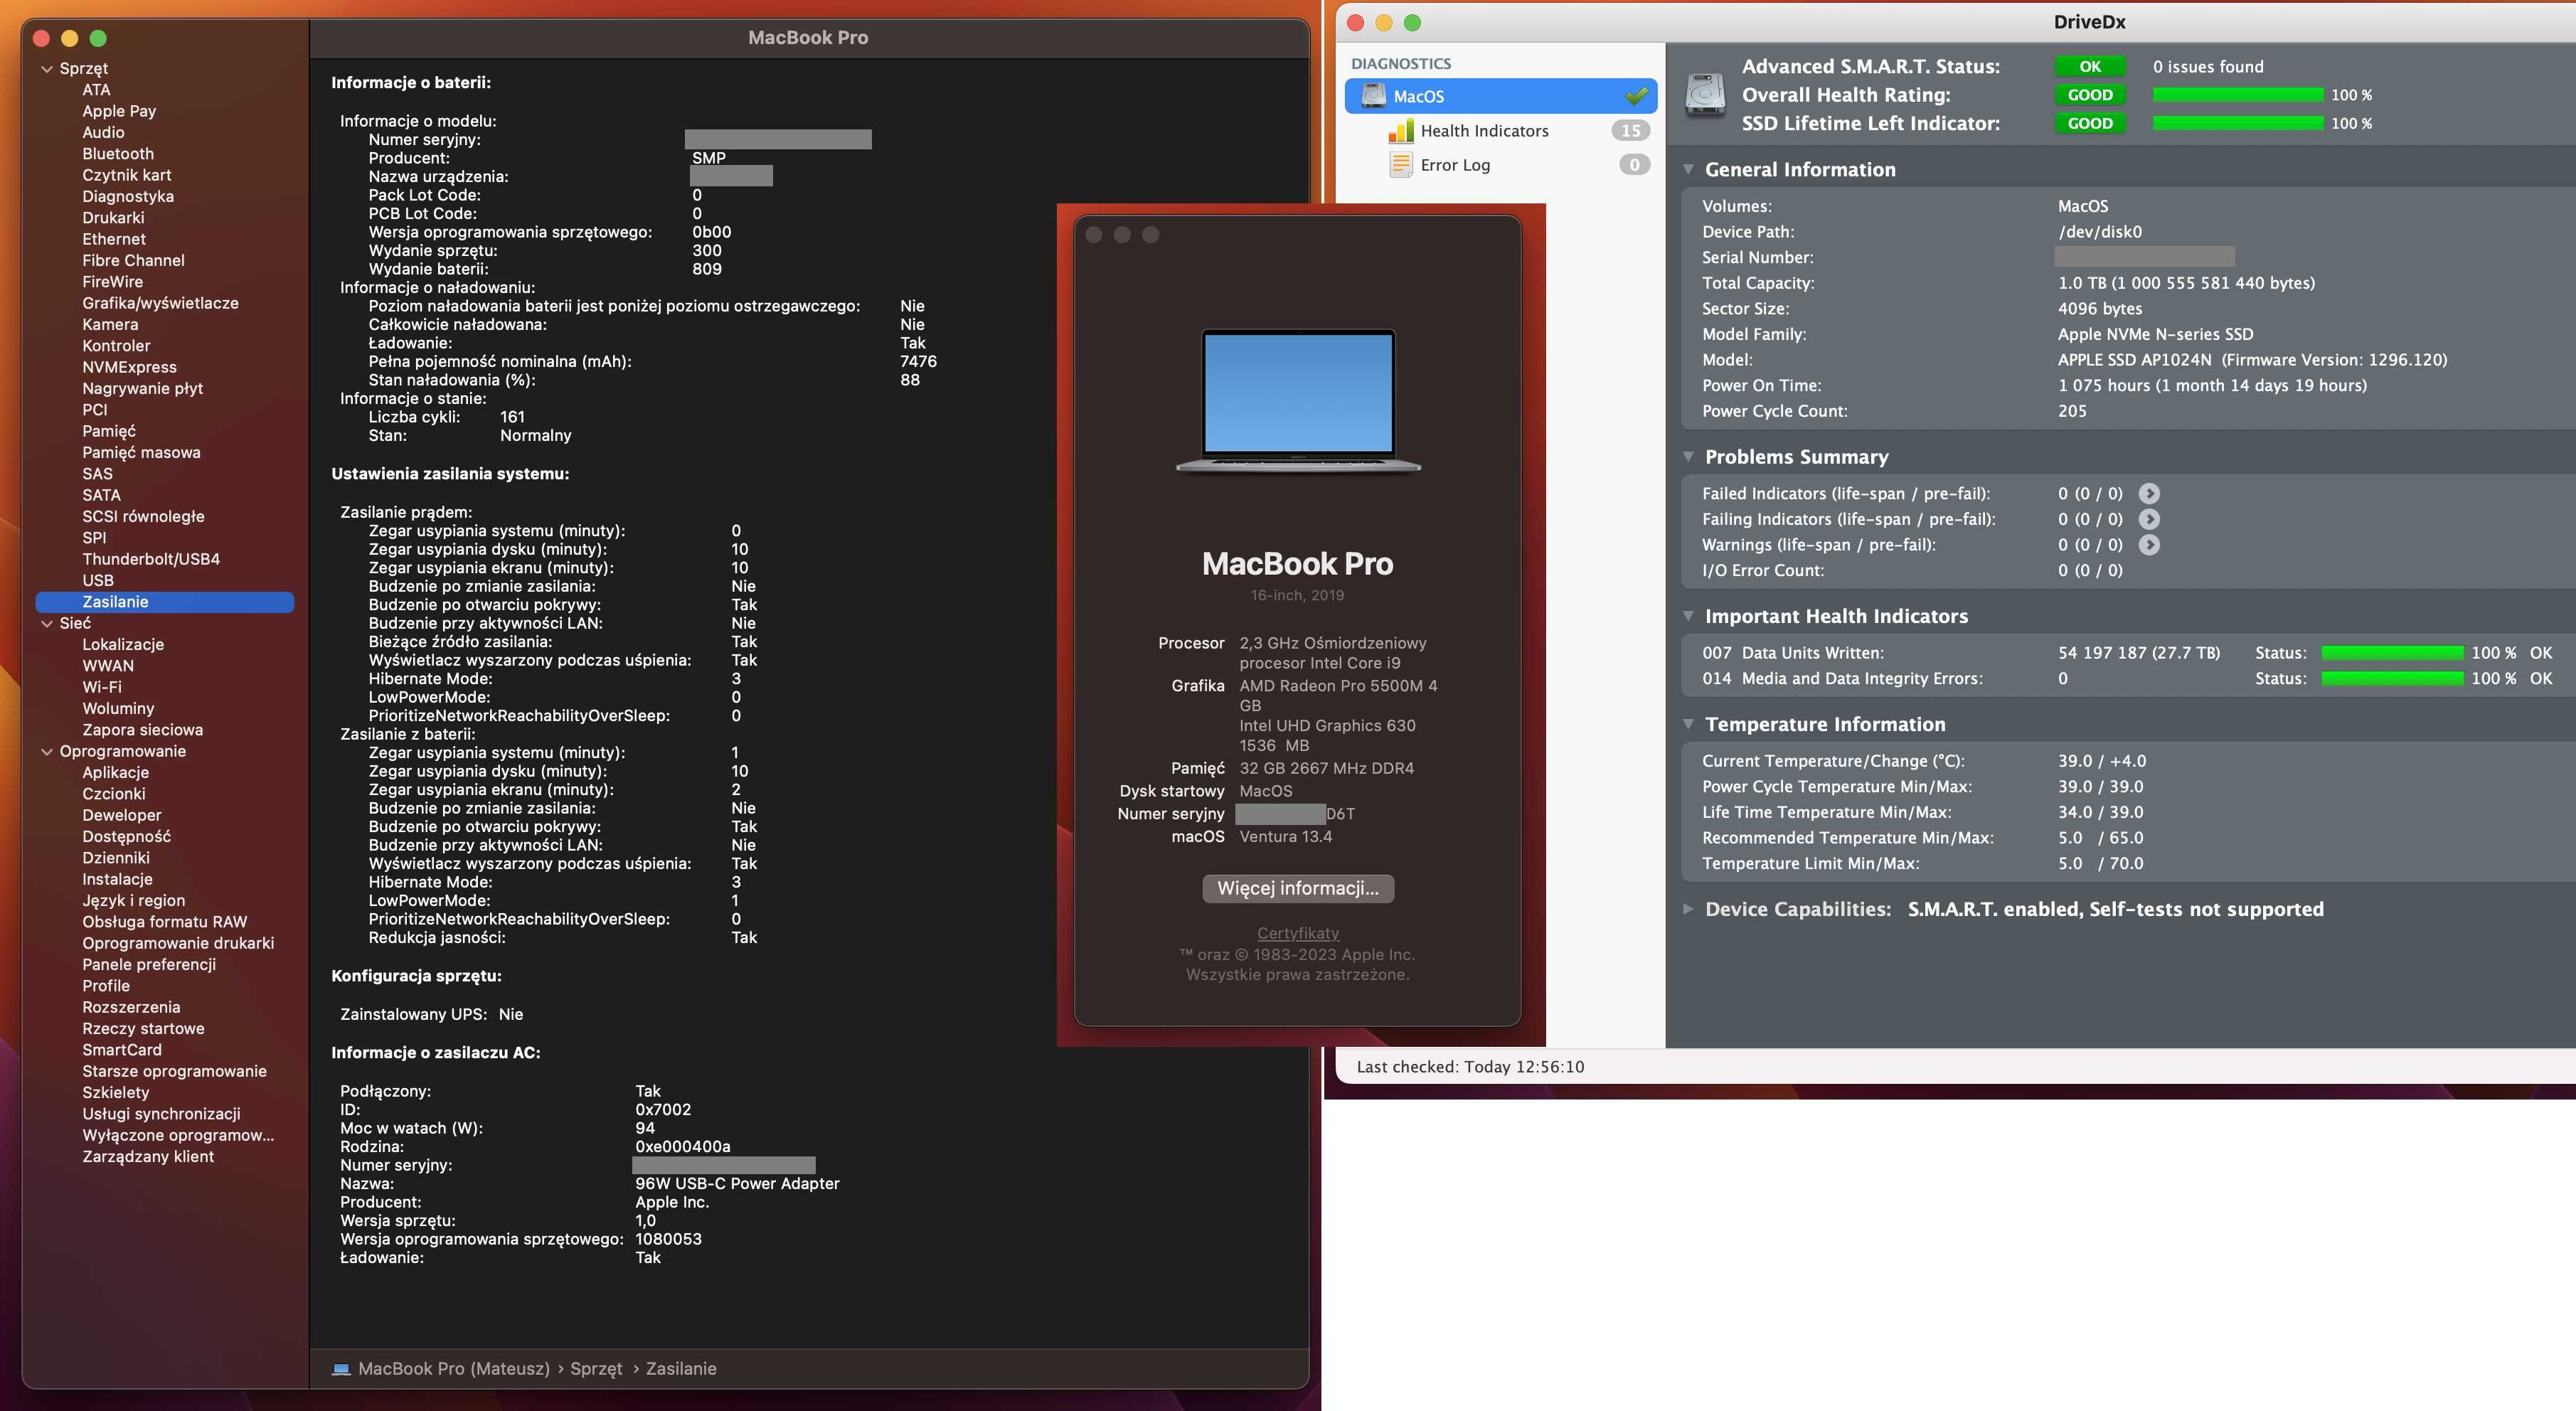This screenshot has height=1411, width=2576.
Task: Click the green checkmark beside MacOS drive
Action: point(1636,96)
